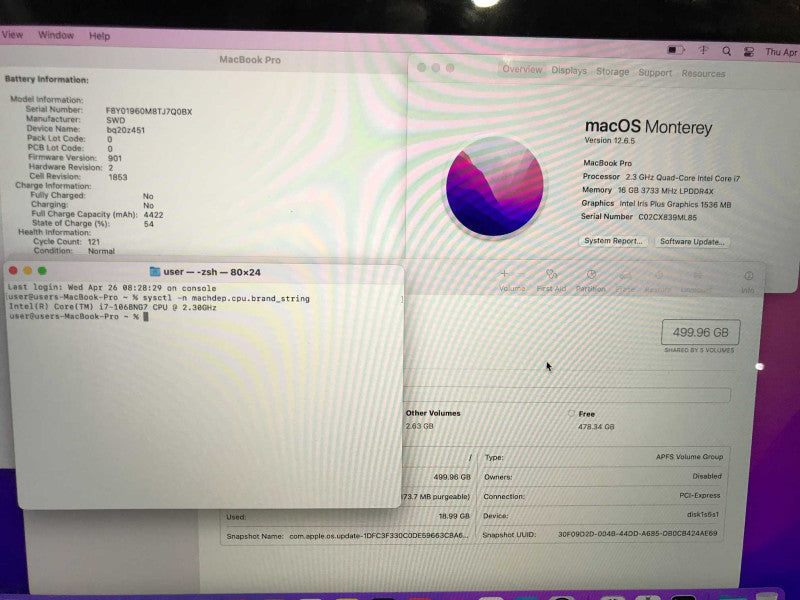The height and width of the screenshot is (600, 800).
Task: Switch to the Resources tab in About This Mac
Action: tap(703, 73)
